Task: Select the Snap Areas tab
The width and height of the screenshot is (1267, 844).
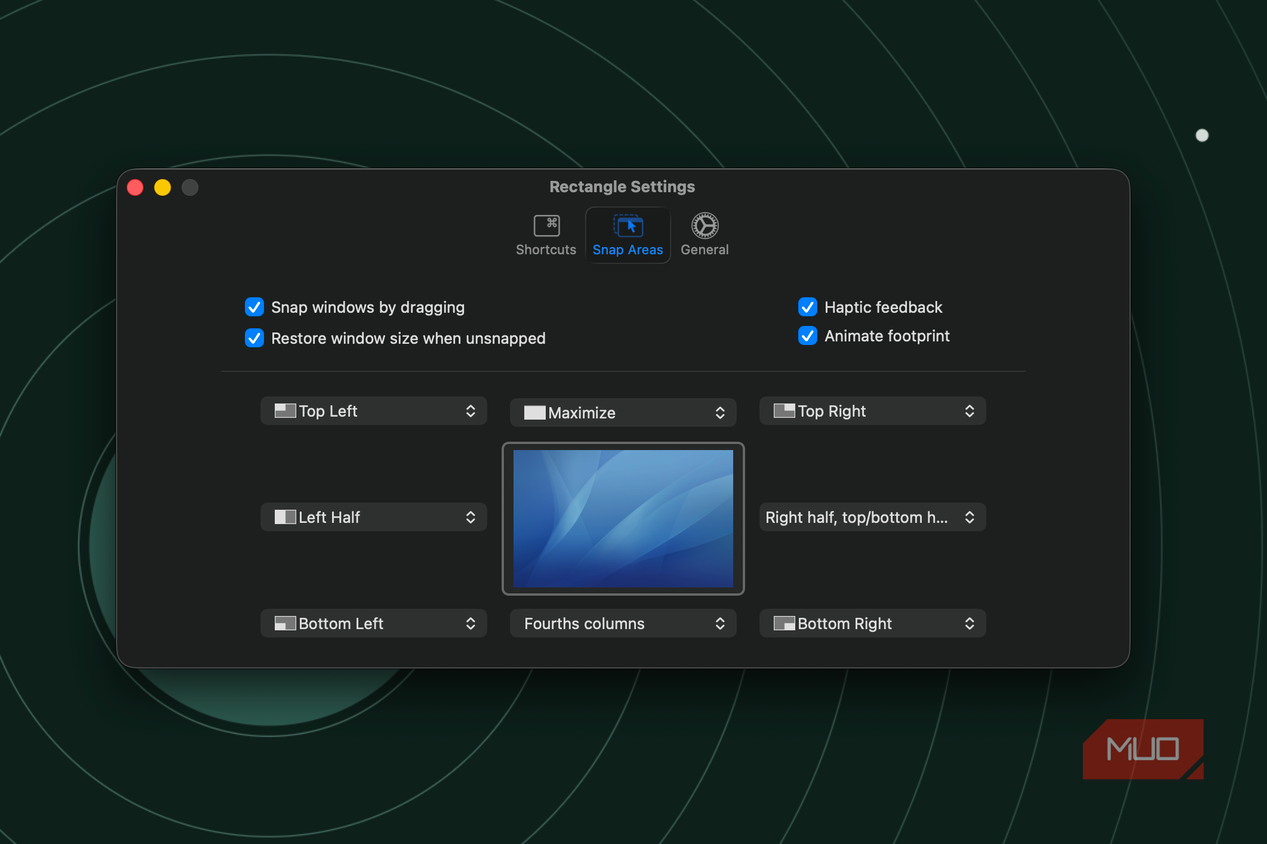Action: (x=628, y=236)
